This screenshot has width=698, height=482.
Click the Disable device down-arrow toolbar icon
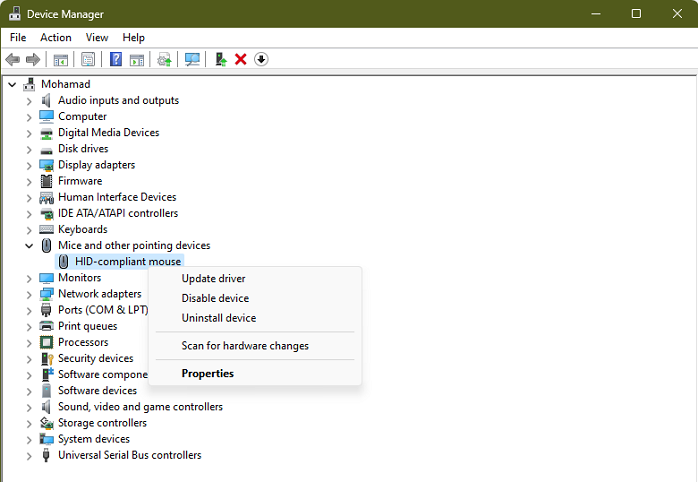[x=261, y=60]
